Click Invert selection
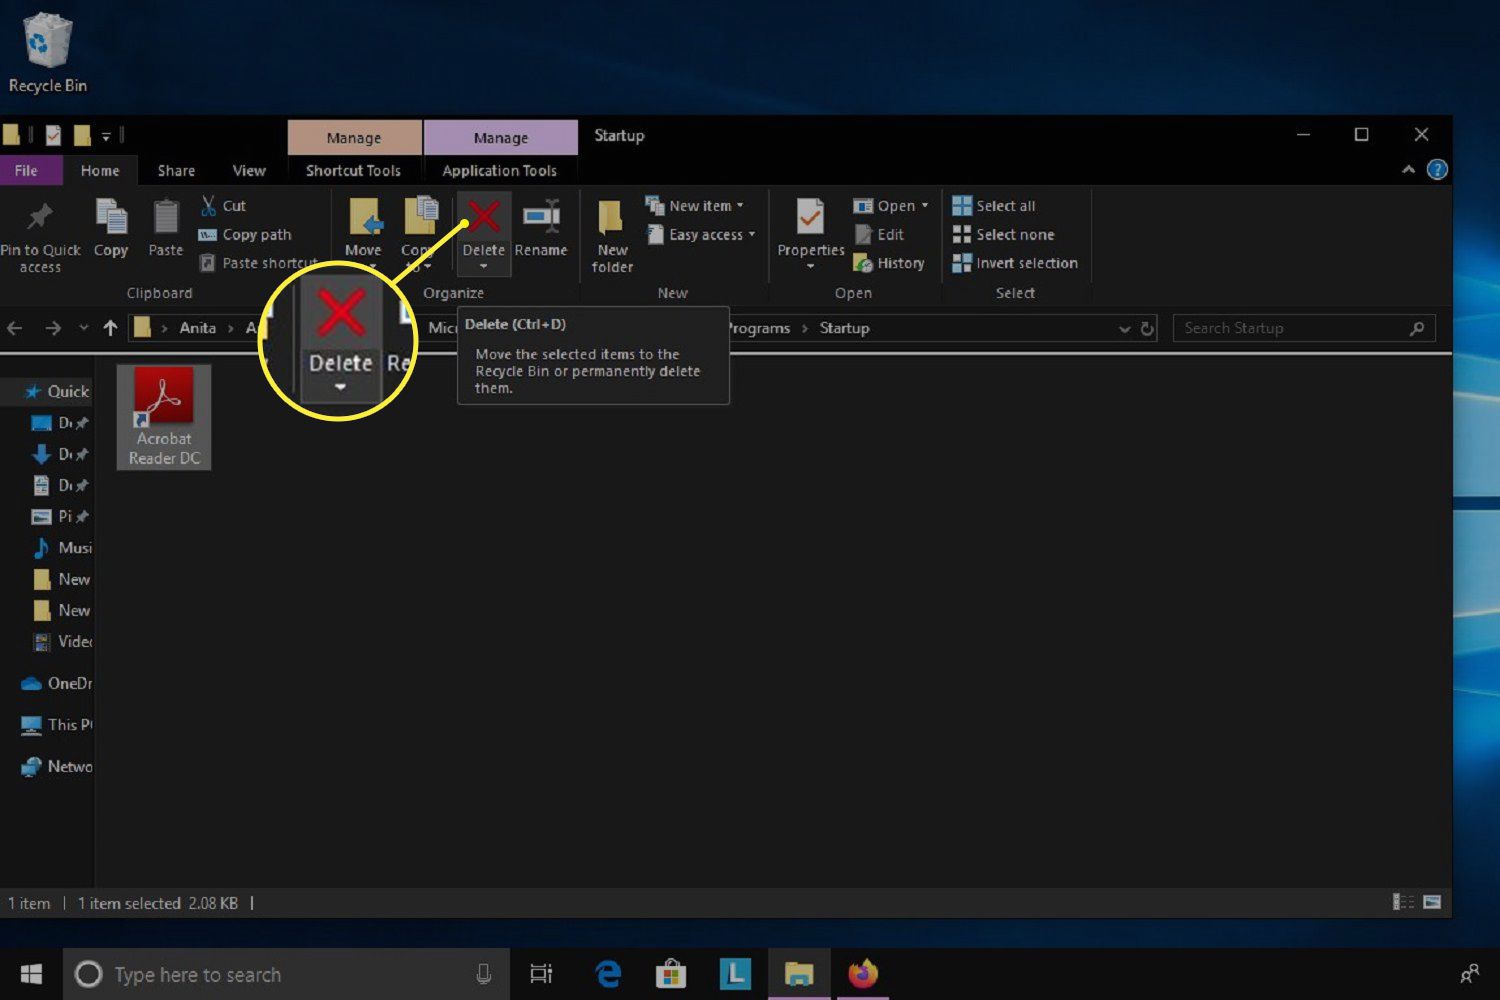 tap(1015, 264)
